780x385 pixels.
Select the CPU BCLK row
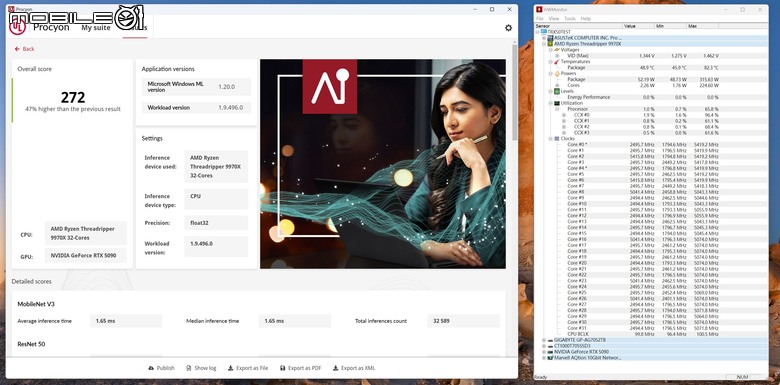(x=652, y=334)
